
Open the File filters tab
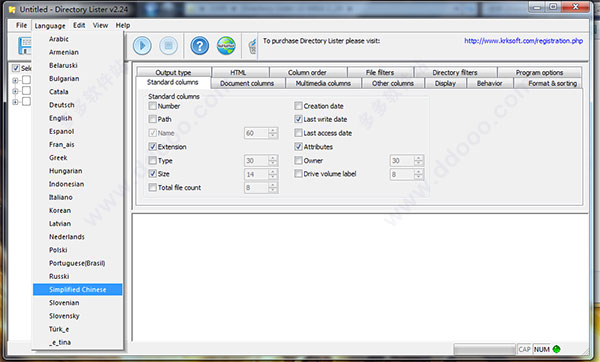coord(380,72)
